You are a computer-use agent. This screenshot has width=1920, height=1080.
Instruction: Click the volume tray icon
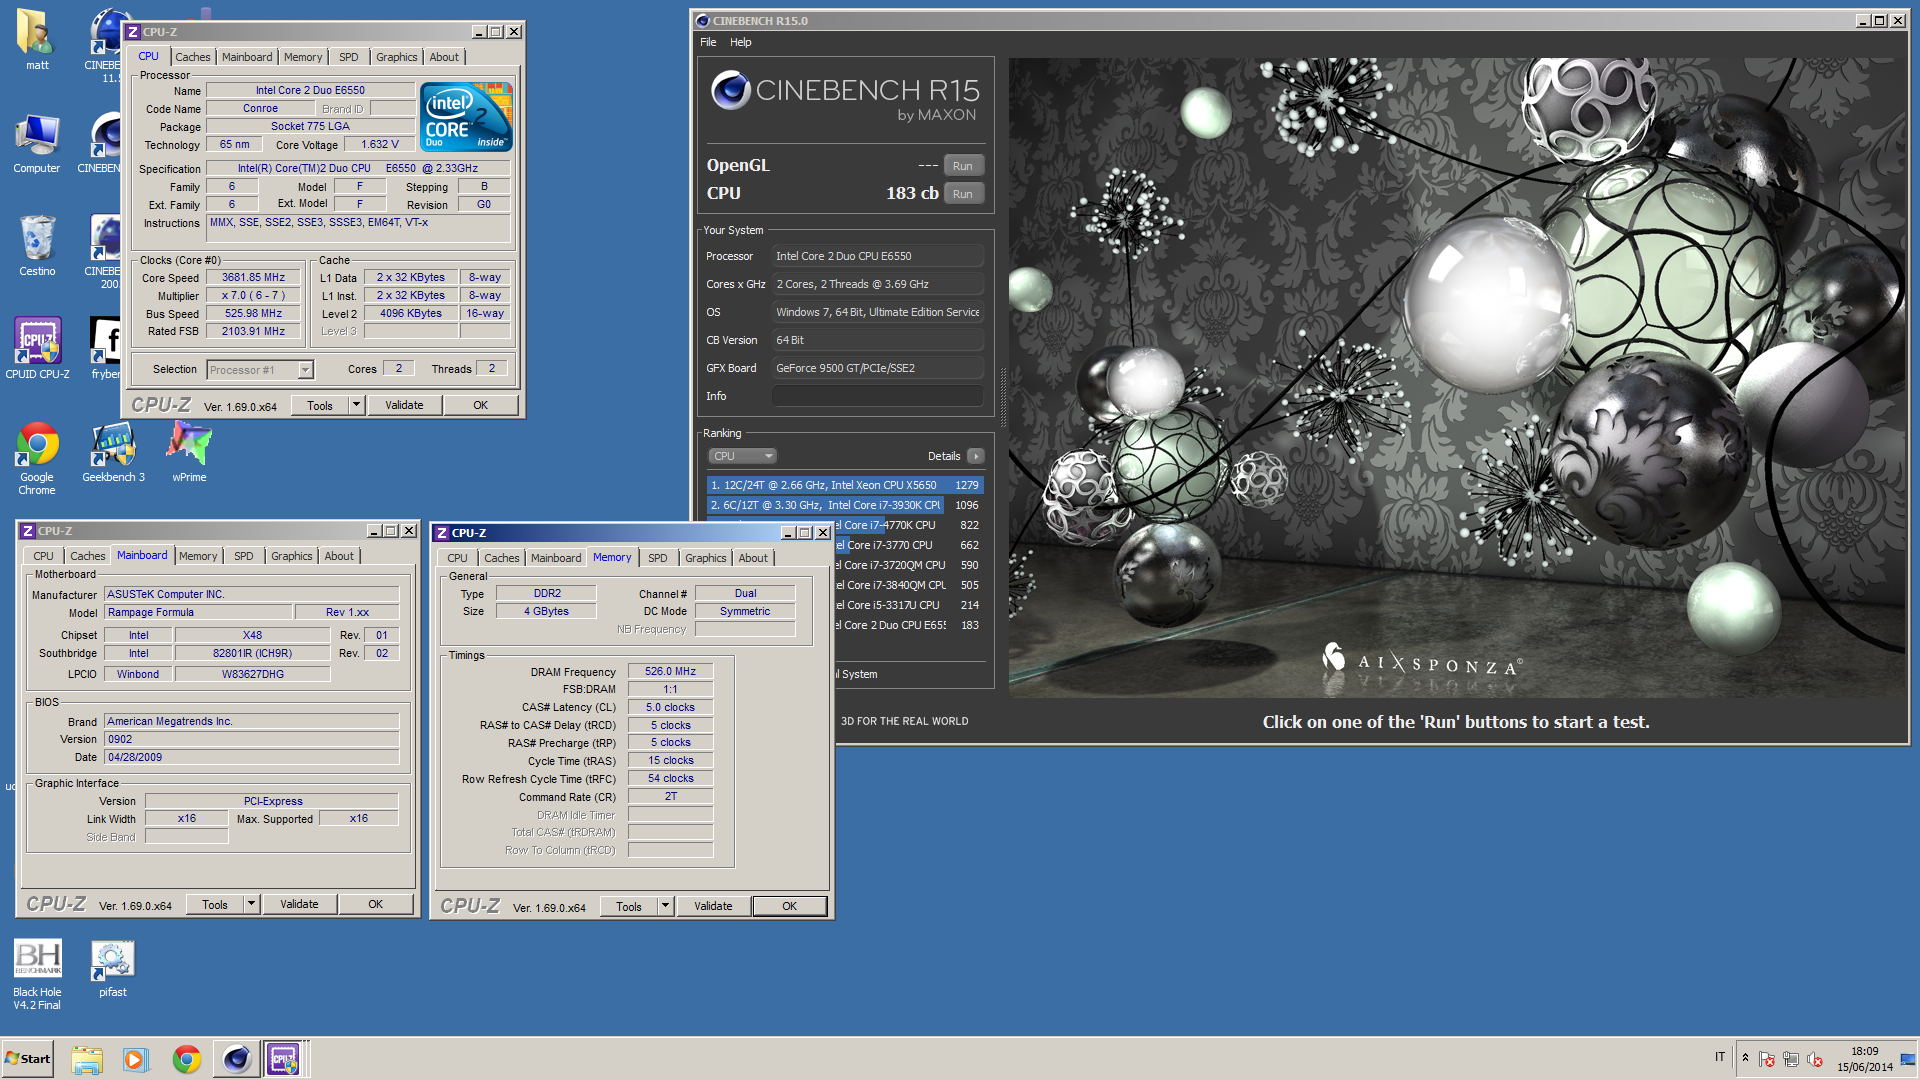pos(1815,1059)
